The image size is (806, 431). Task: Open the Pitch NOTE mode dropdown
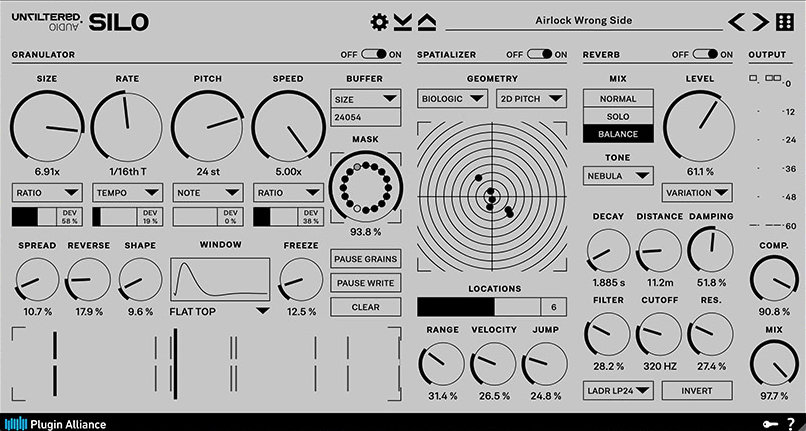pyautogui.click(x=208, y=193)
